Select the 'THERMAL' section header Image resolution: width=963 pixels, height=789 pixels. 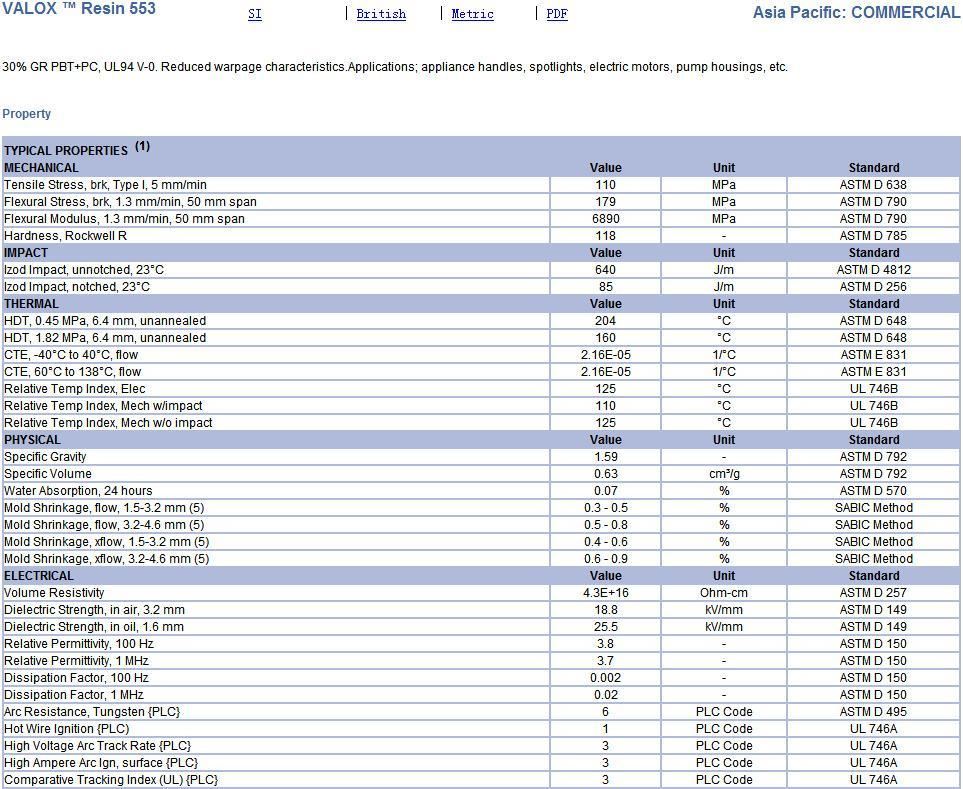tap(31, 304)
